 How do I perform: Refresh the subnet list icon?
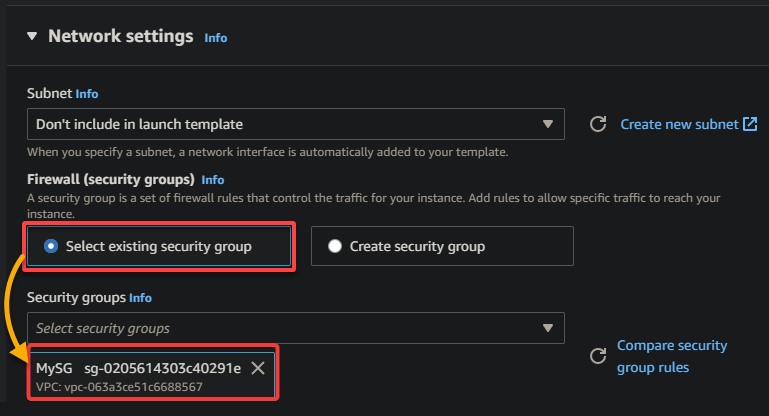tap(598, 124)
